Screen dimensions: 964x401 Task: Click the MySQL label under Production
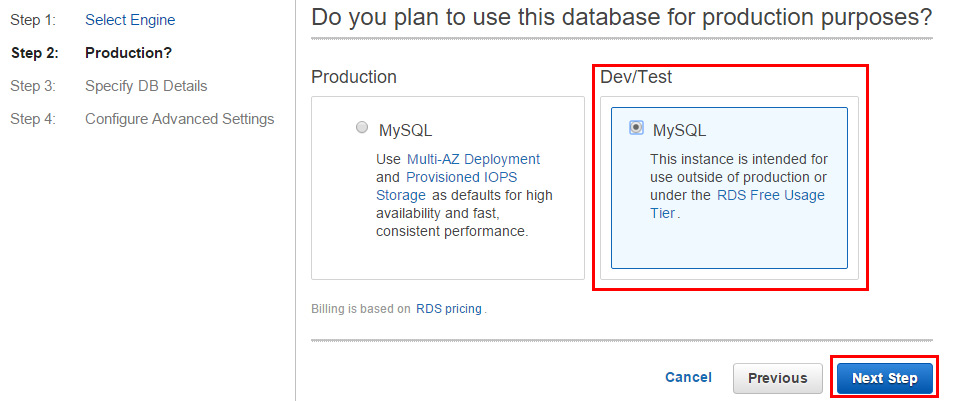[x=405, y=130]
